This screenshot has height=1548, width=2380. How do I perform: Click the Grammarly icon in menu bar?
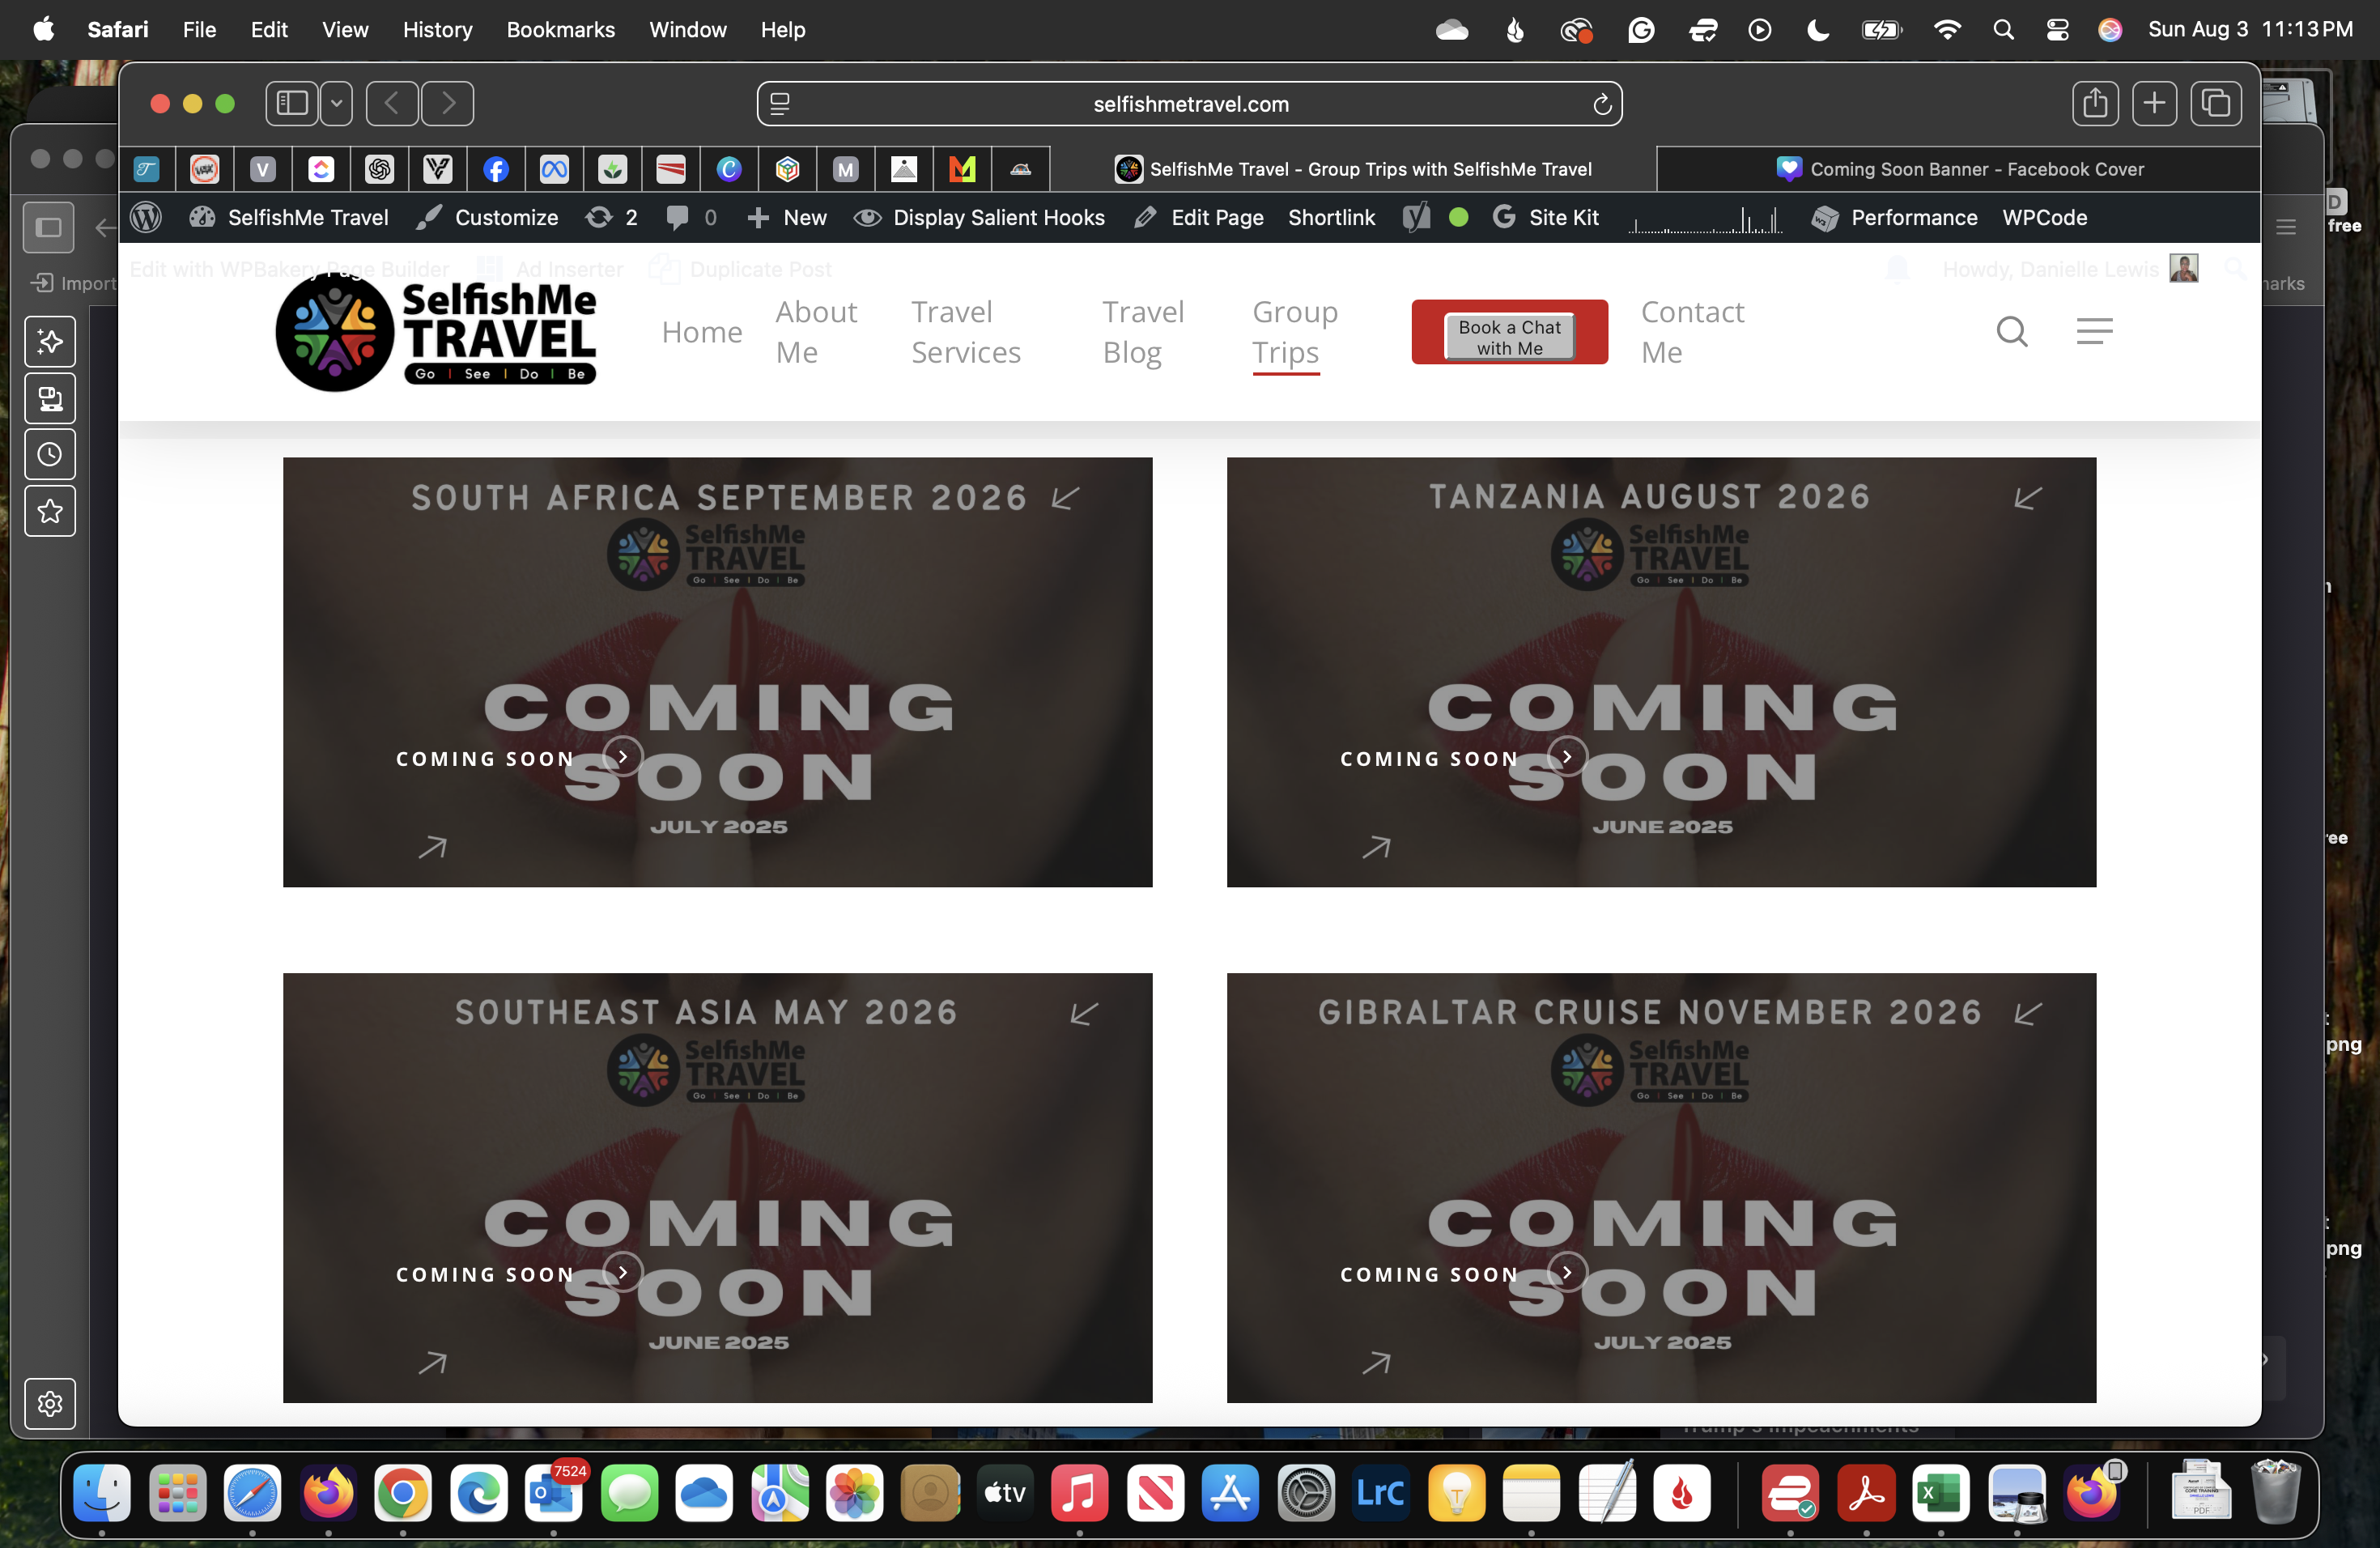pyautogui.click(x=1641, y=30)
